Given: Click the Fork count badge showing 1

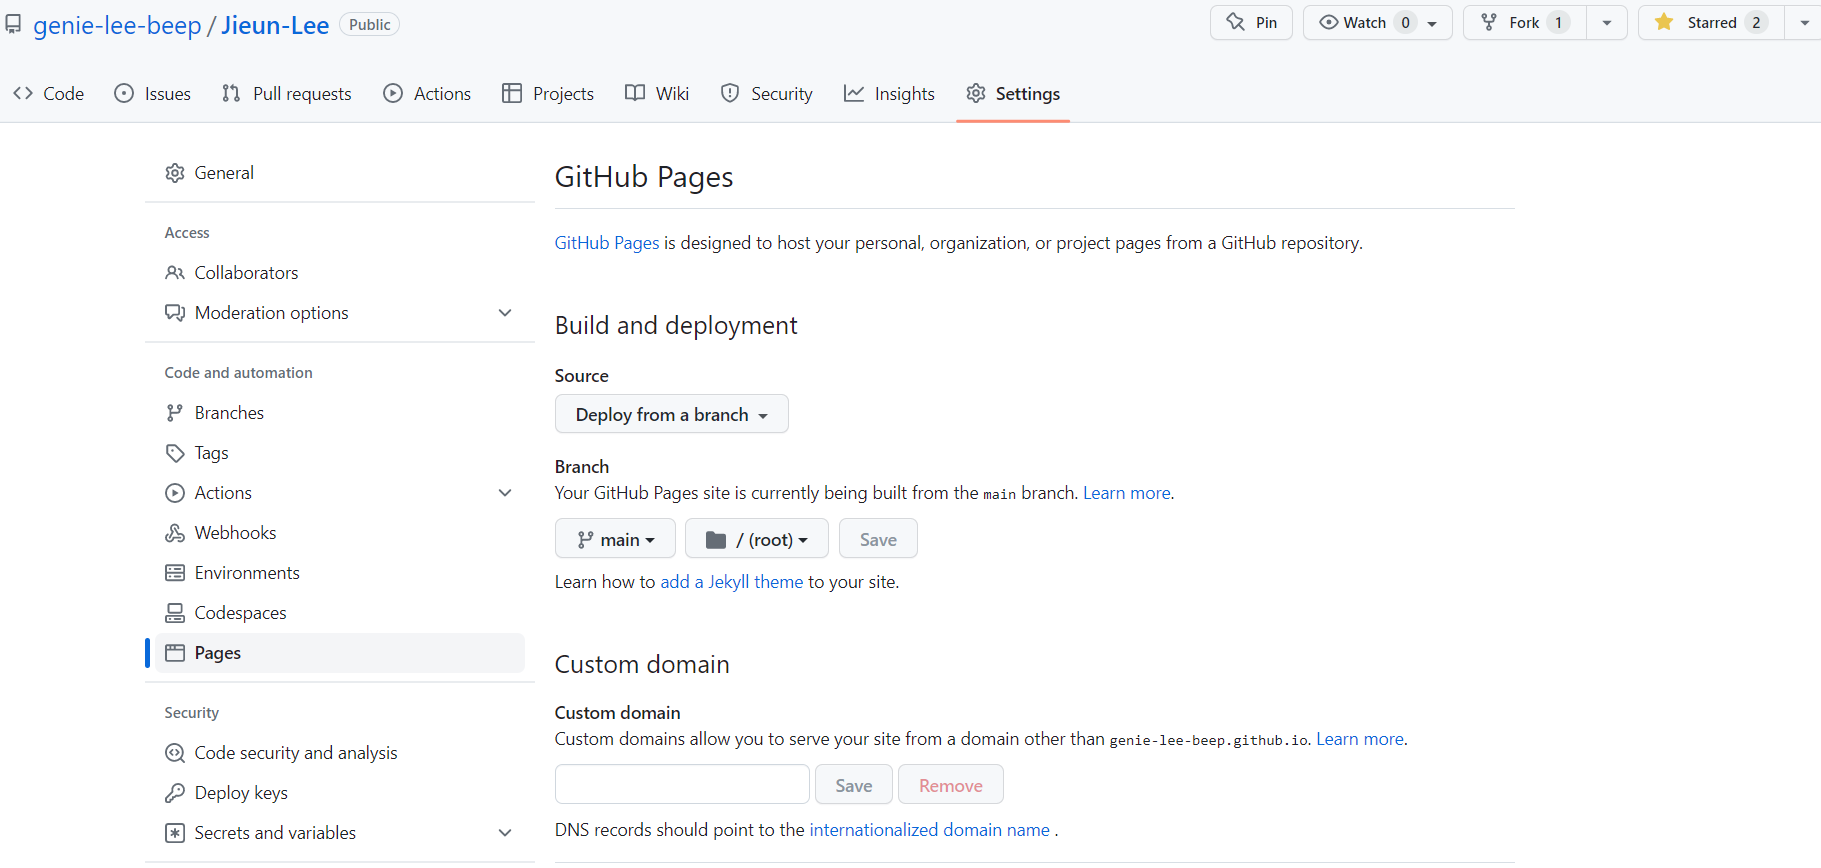Looking at the screenshot, I should coord(1558,23).
